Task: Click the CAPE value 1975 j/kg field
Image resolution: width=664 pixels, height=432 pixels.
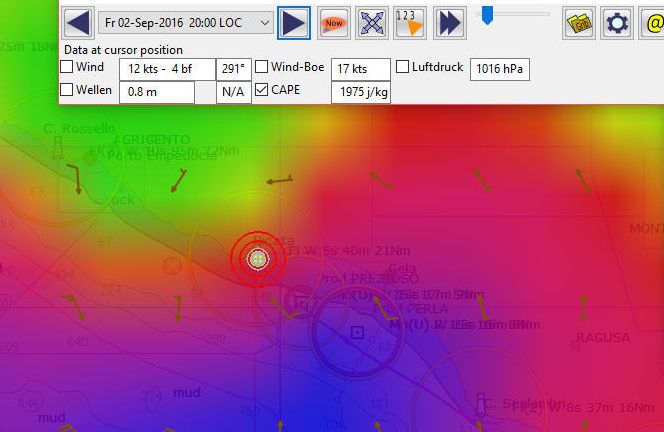Action: click(360, 92)
